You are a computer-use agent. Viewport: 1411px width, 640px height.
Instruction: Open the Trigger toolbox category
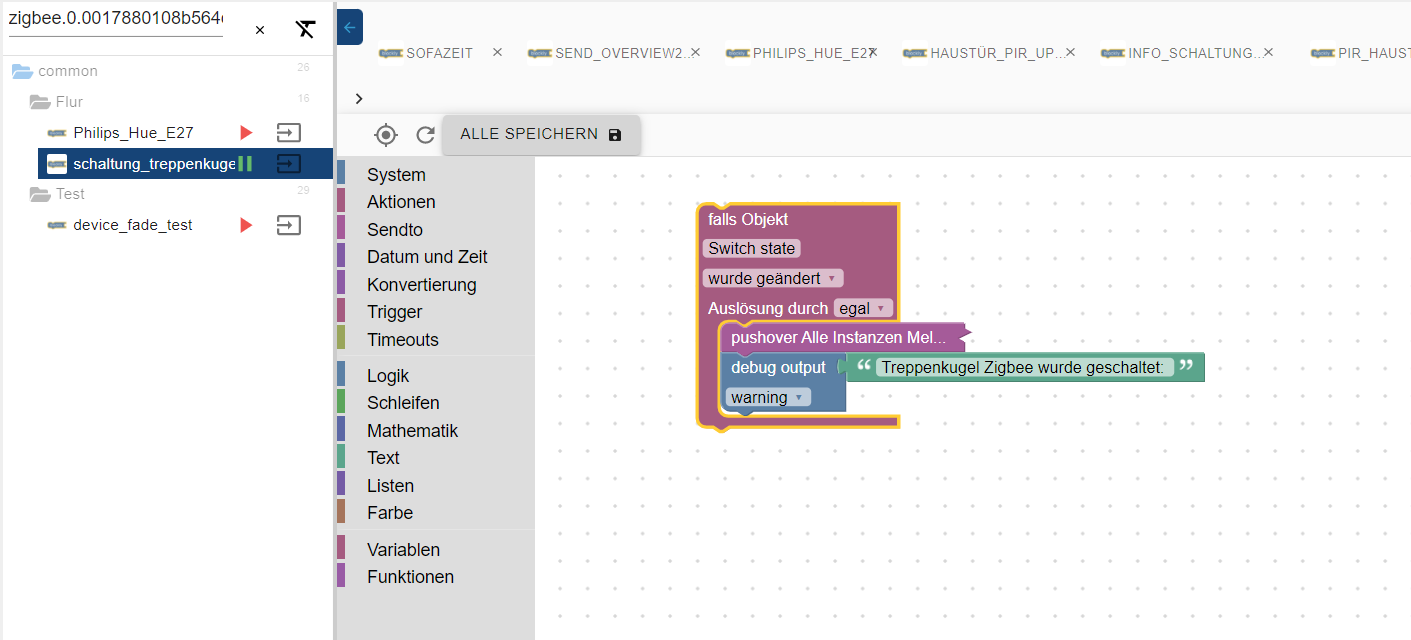[x=394, y=312]
